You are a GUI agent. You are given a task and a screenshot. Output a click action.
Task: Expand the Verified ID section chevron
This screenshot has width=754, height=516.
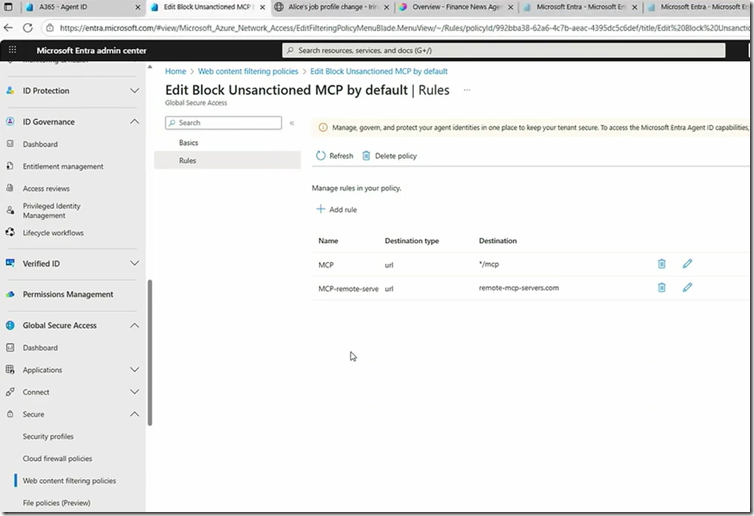coord(135,263)
